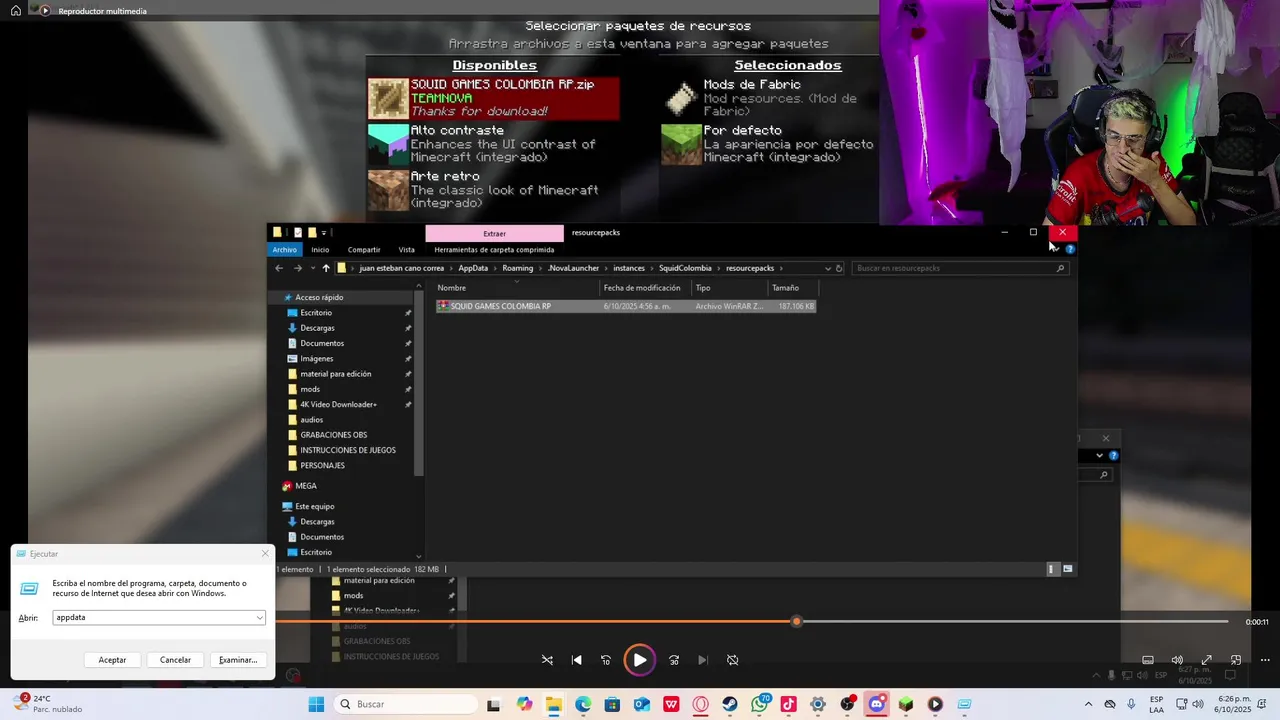Select the SQUID GAMES COLOMBIA RP file

coord(626,306)
